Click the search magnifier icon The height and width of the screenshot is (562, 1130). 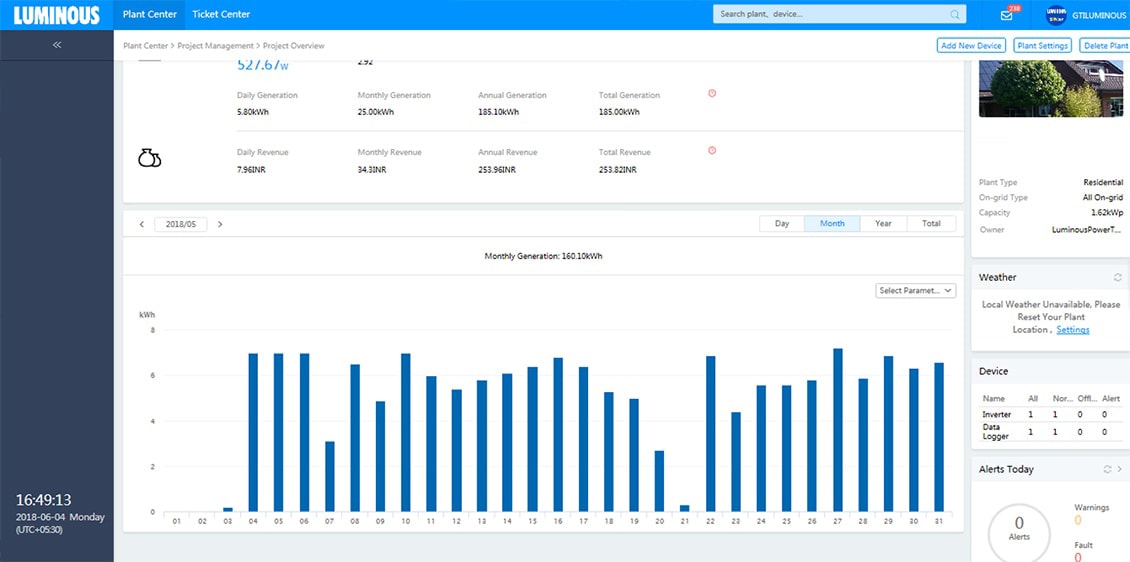pyautogui.click(x=955, y=14)
